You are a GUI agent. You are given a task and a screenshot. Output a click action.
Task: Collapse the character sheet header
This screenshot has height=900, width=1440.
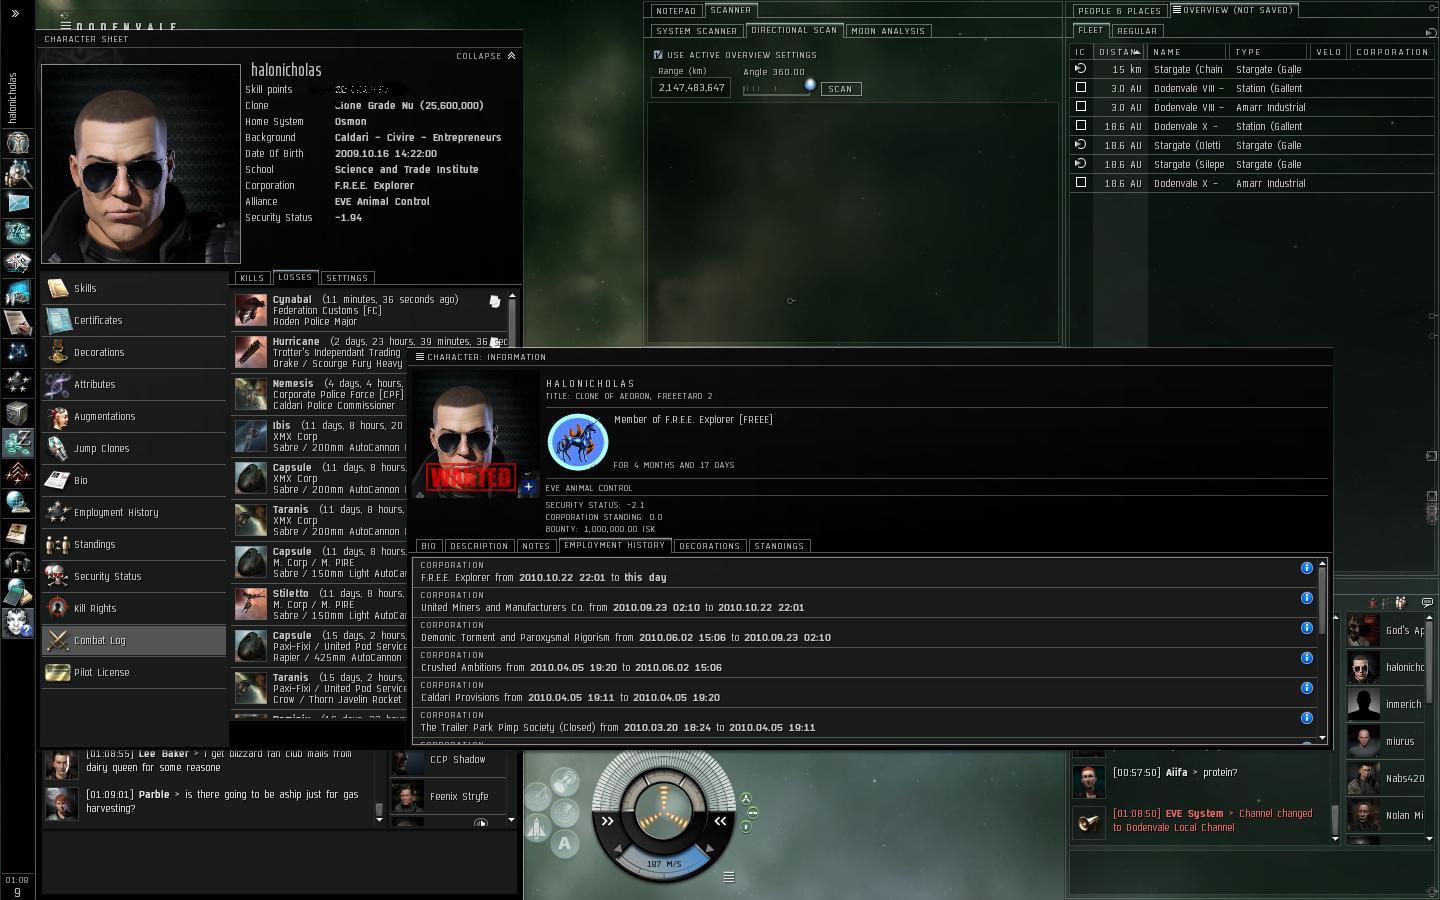coord(486,56)
